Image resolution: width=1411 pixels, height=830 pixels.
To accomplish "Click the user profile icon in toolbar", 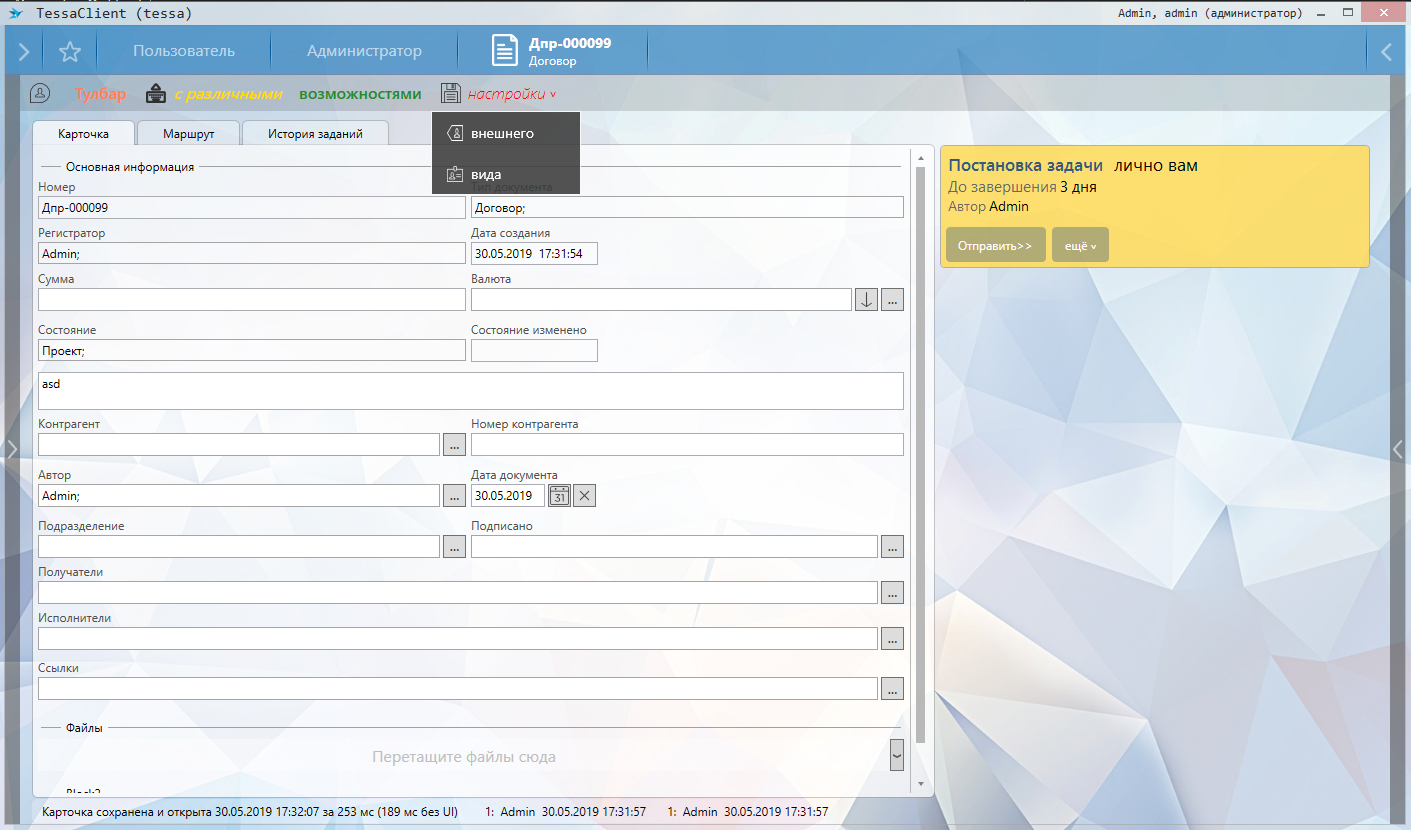I will point(39,93).
